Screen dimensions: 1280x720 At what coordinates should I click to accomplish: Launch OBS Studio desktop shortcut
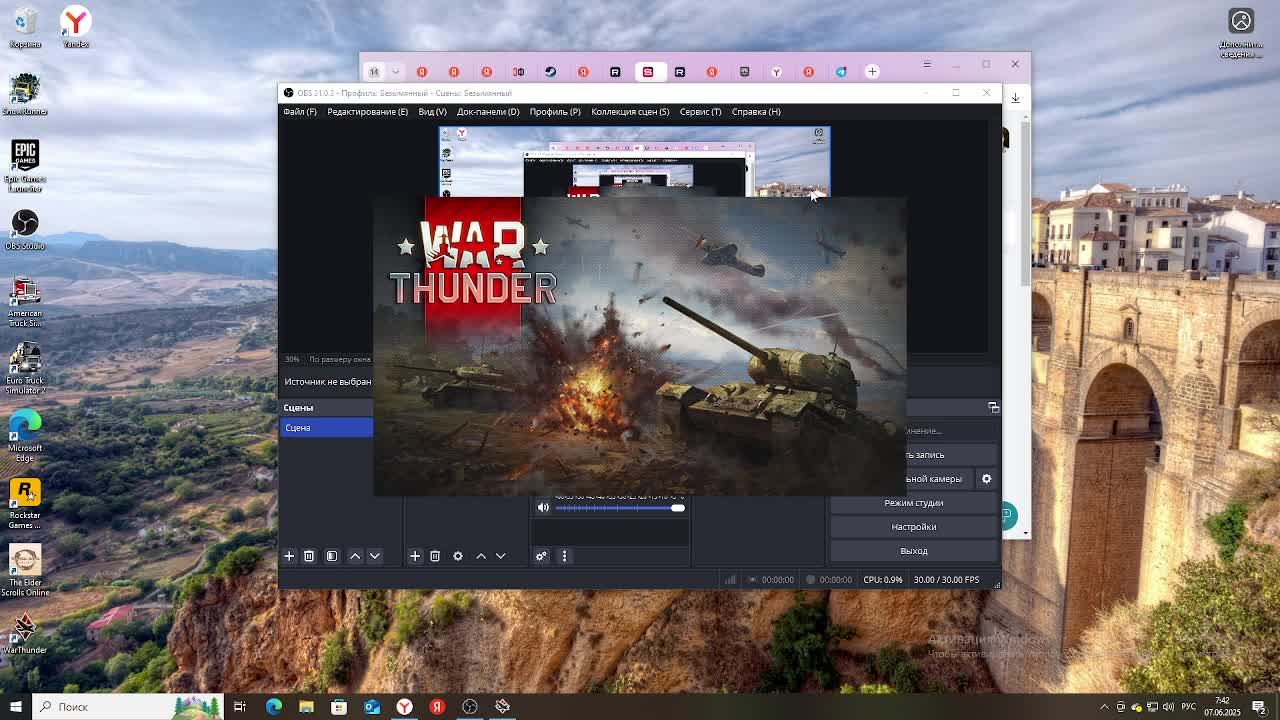pyautogui.click(x=25, y=229)
